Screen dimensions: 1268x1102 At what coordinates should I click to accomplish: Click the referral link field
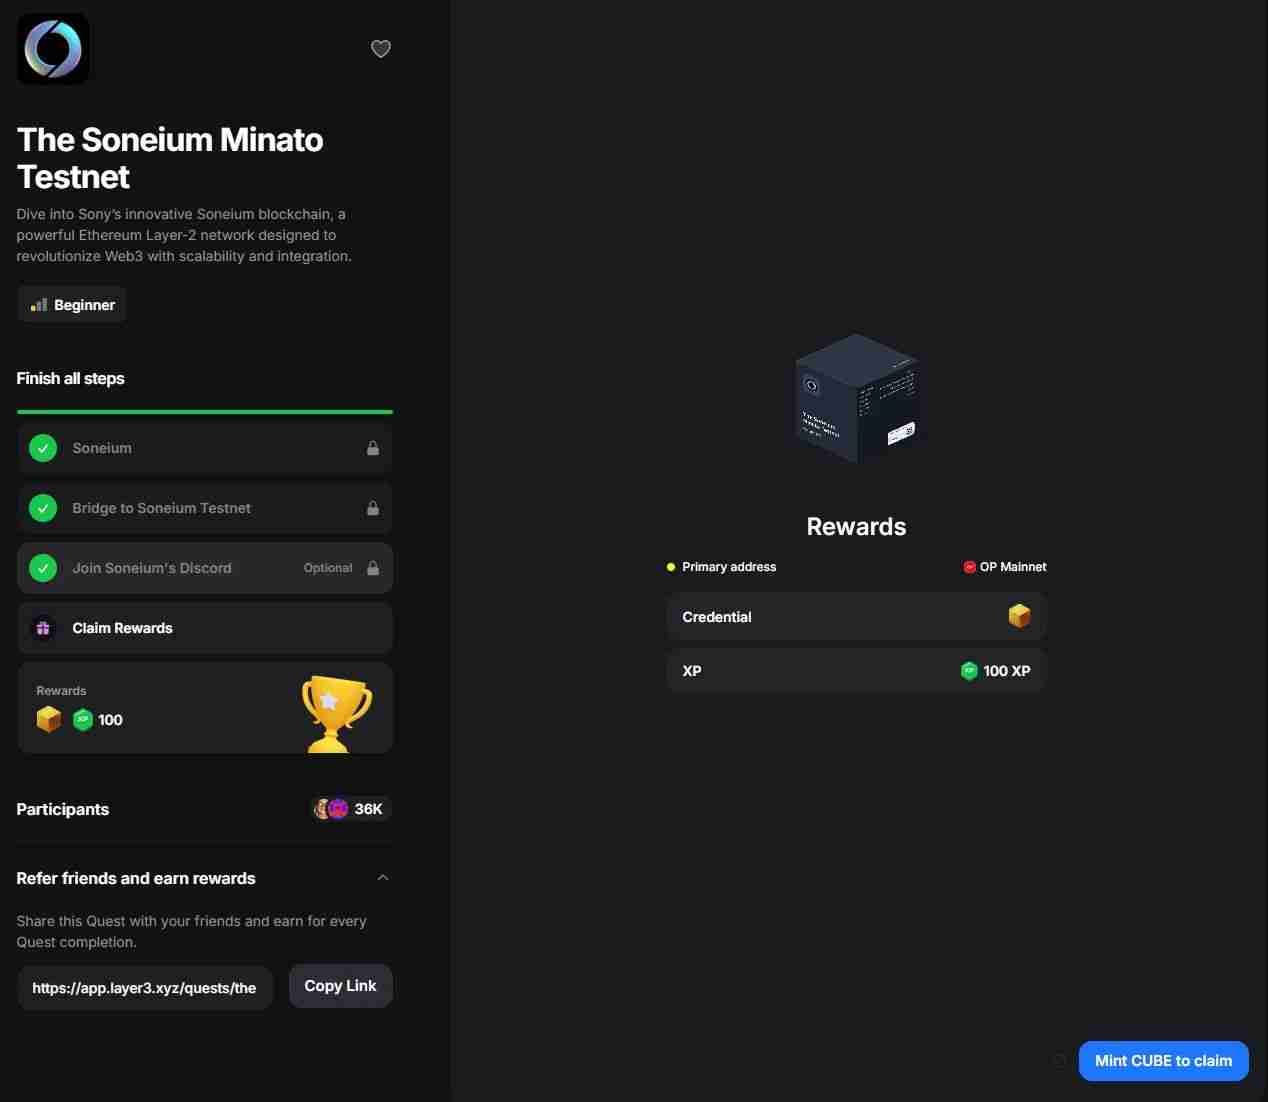(145, 988)
